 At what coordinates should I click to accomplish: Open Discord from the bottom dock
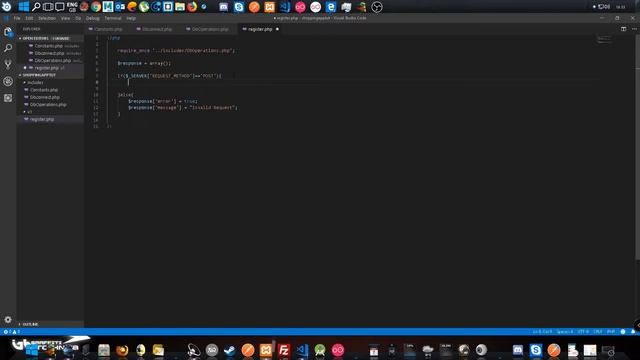[518, 350]
